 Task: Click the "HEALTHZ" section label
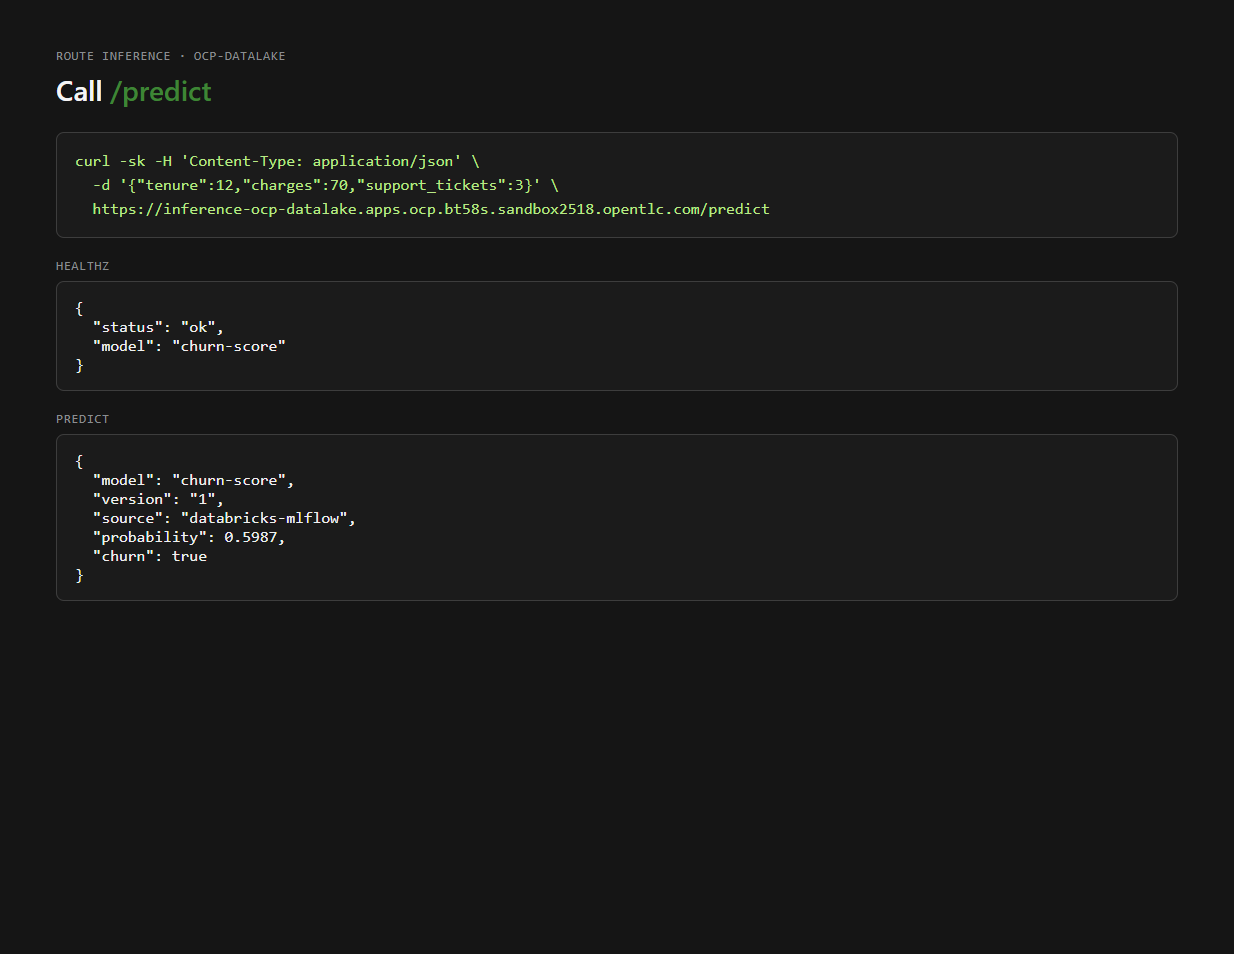coord(83,266)
